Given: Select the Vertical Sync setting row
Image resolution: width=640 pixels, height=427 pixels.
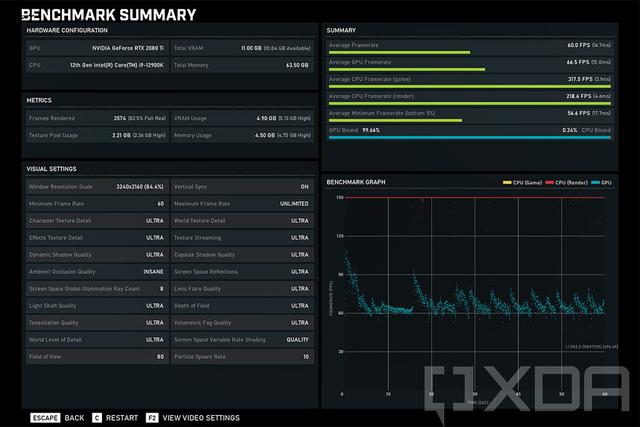Looking at the screenshot, I should coord(242,186).
